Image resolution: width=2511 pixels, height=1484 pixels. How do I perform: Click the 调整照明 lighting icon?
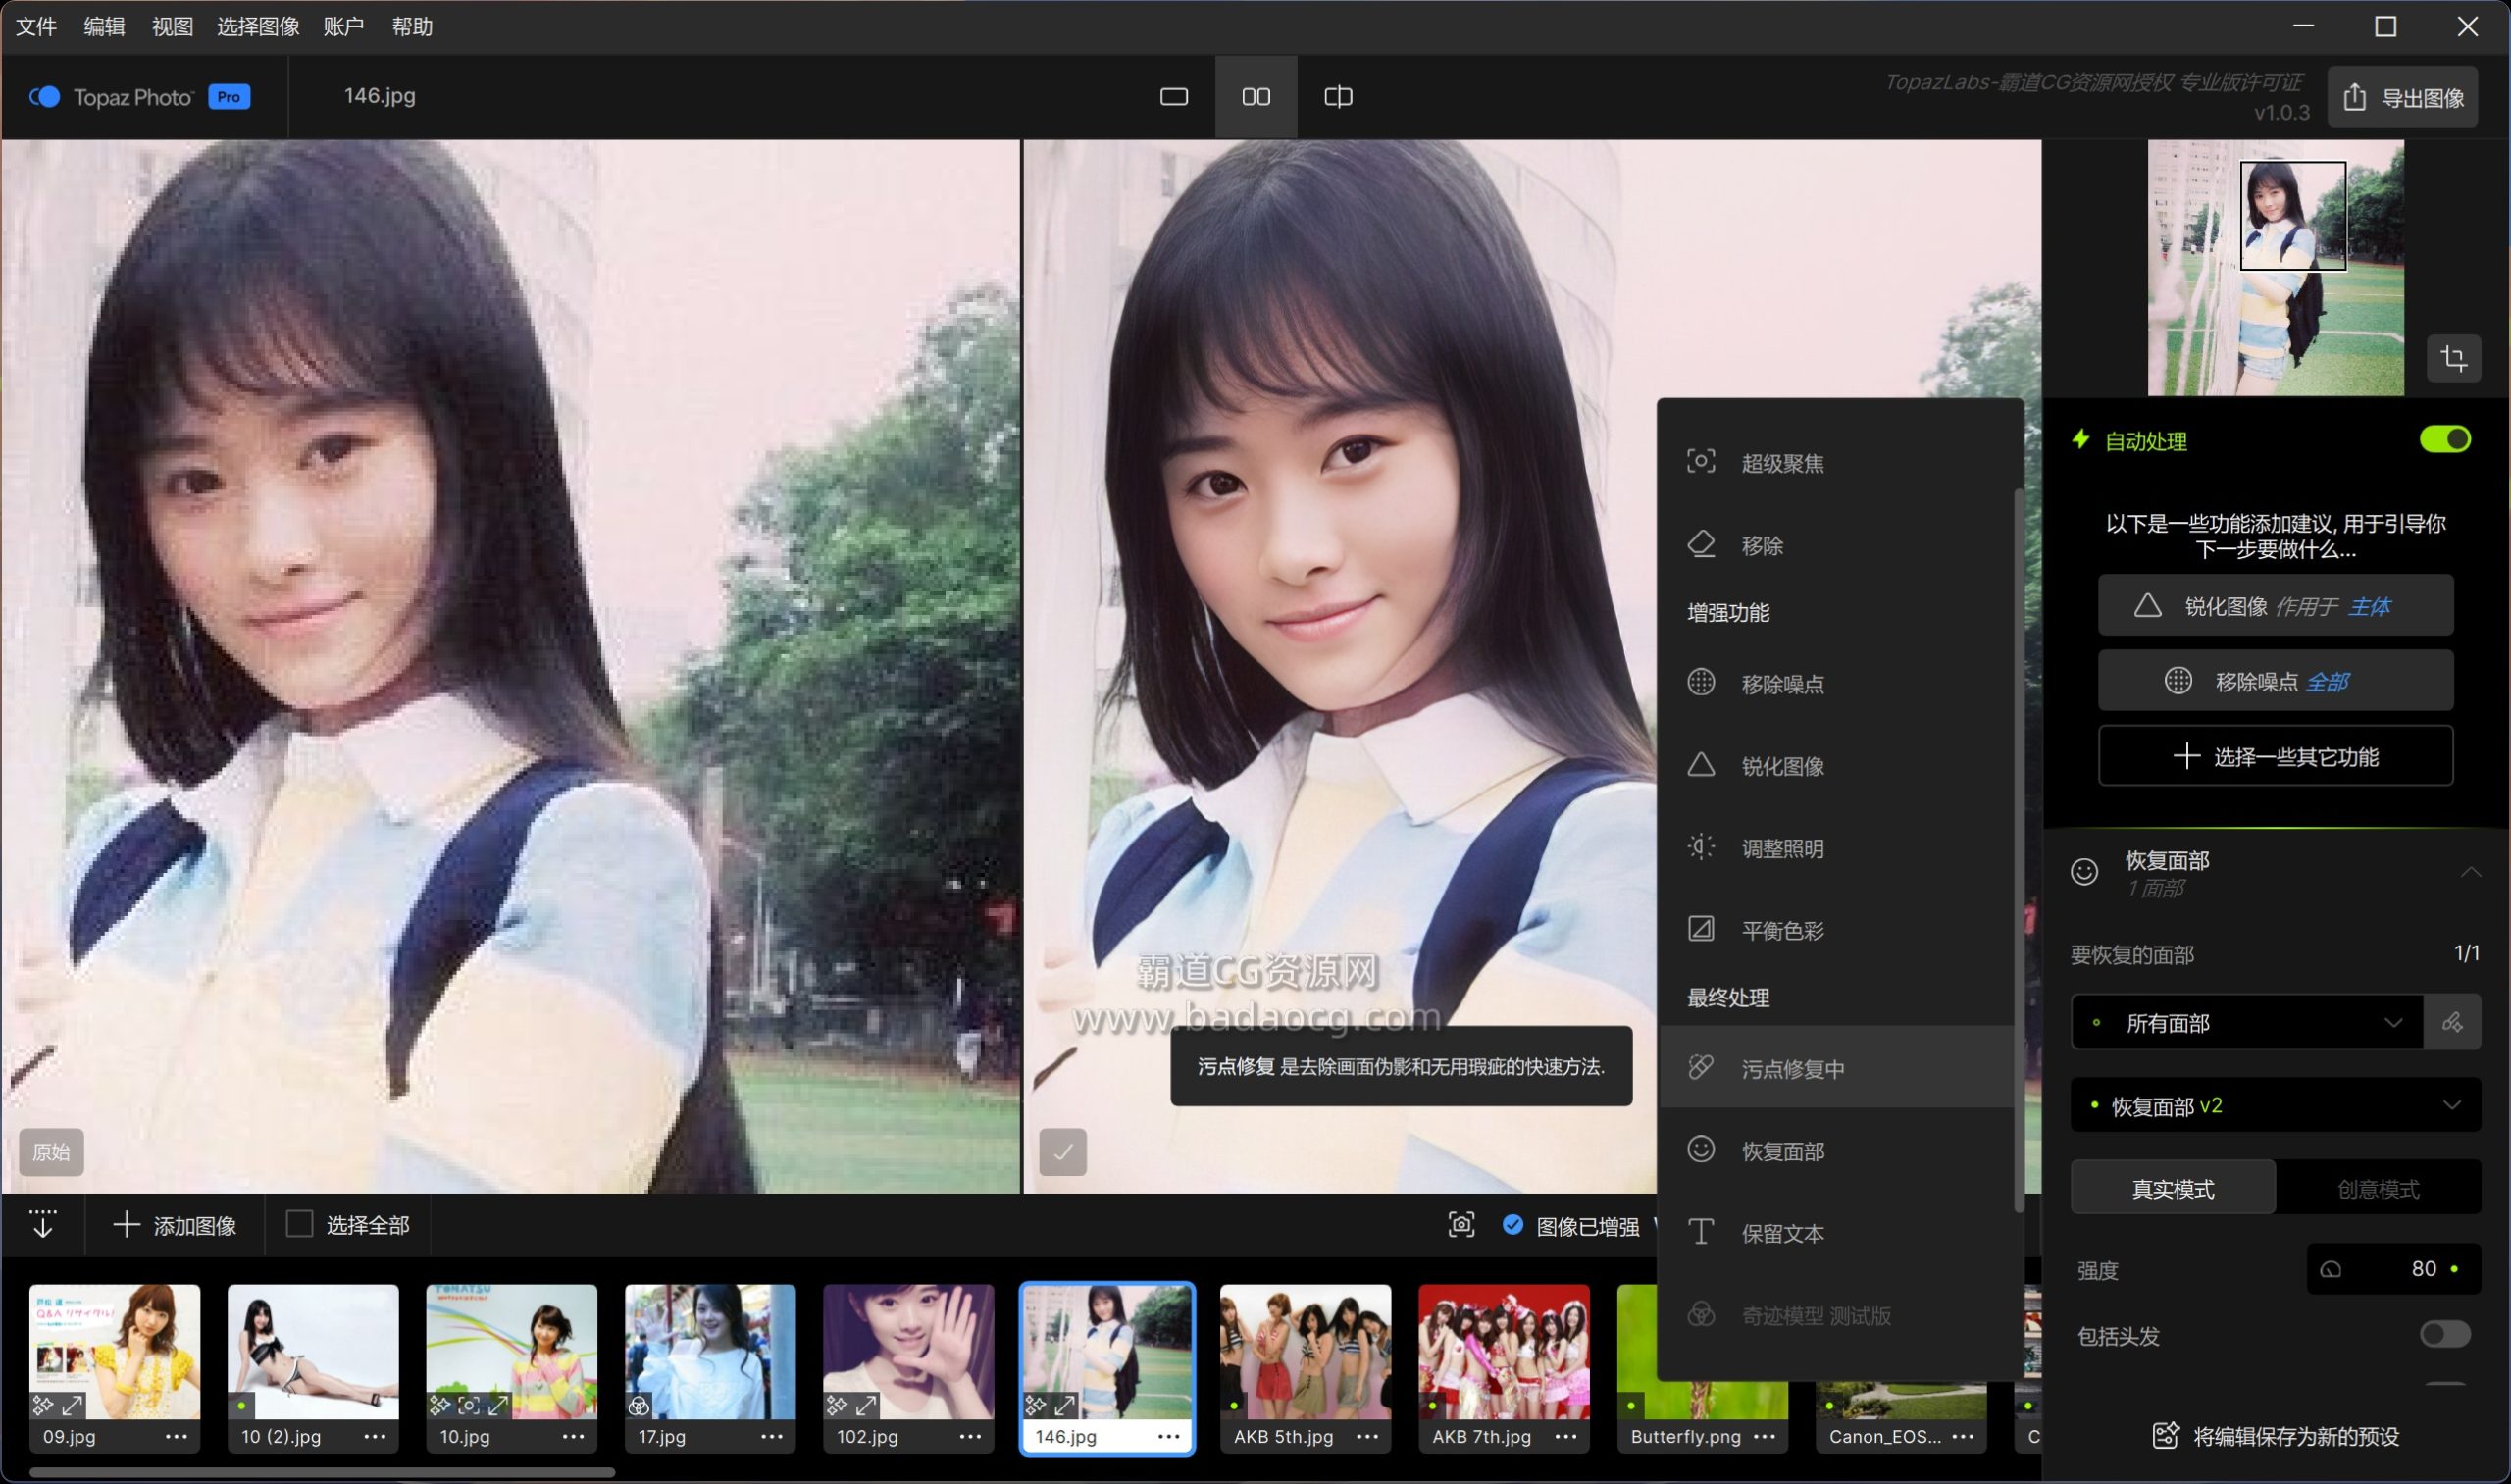pyautogui.click(x=1701, y=847)
